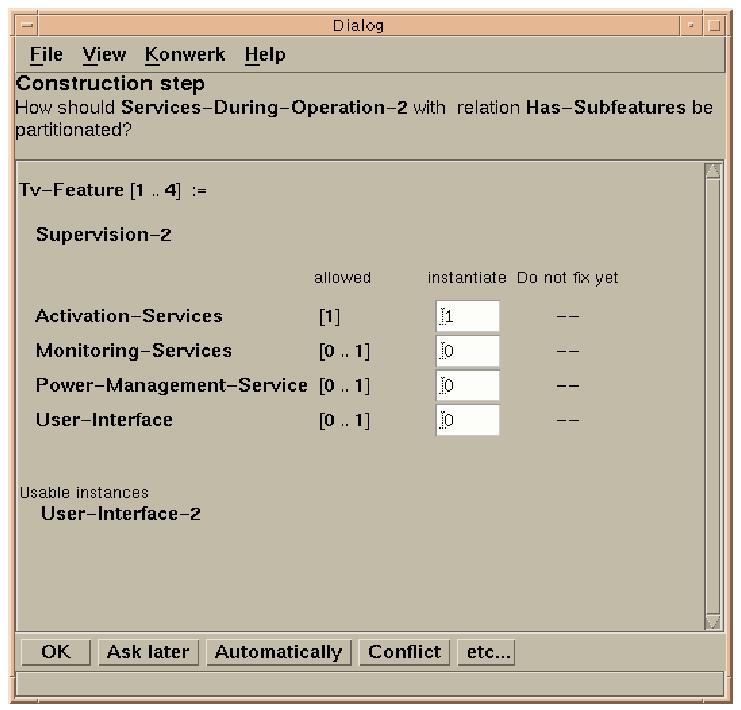Image resolution: width=741 pixels, height=710 pixels.
Task: Click the User-Interface 'Do not fix yet' dashes
Action: click(x=568, y=420)
